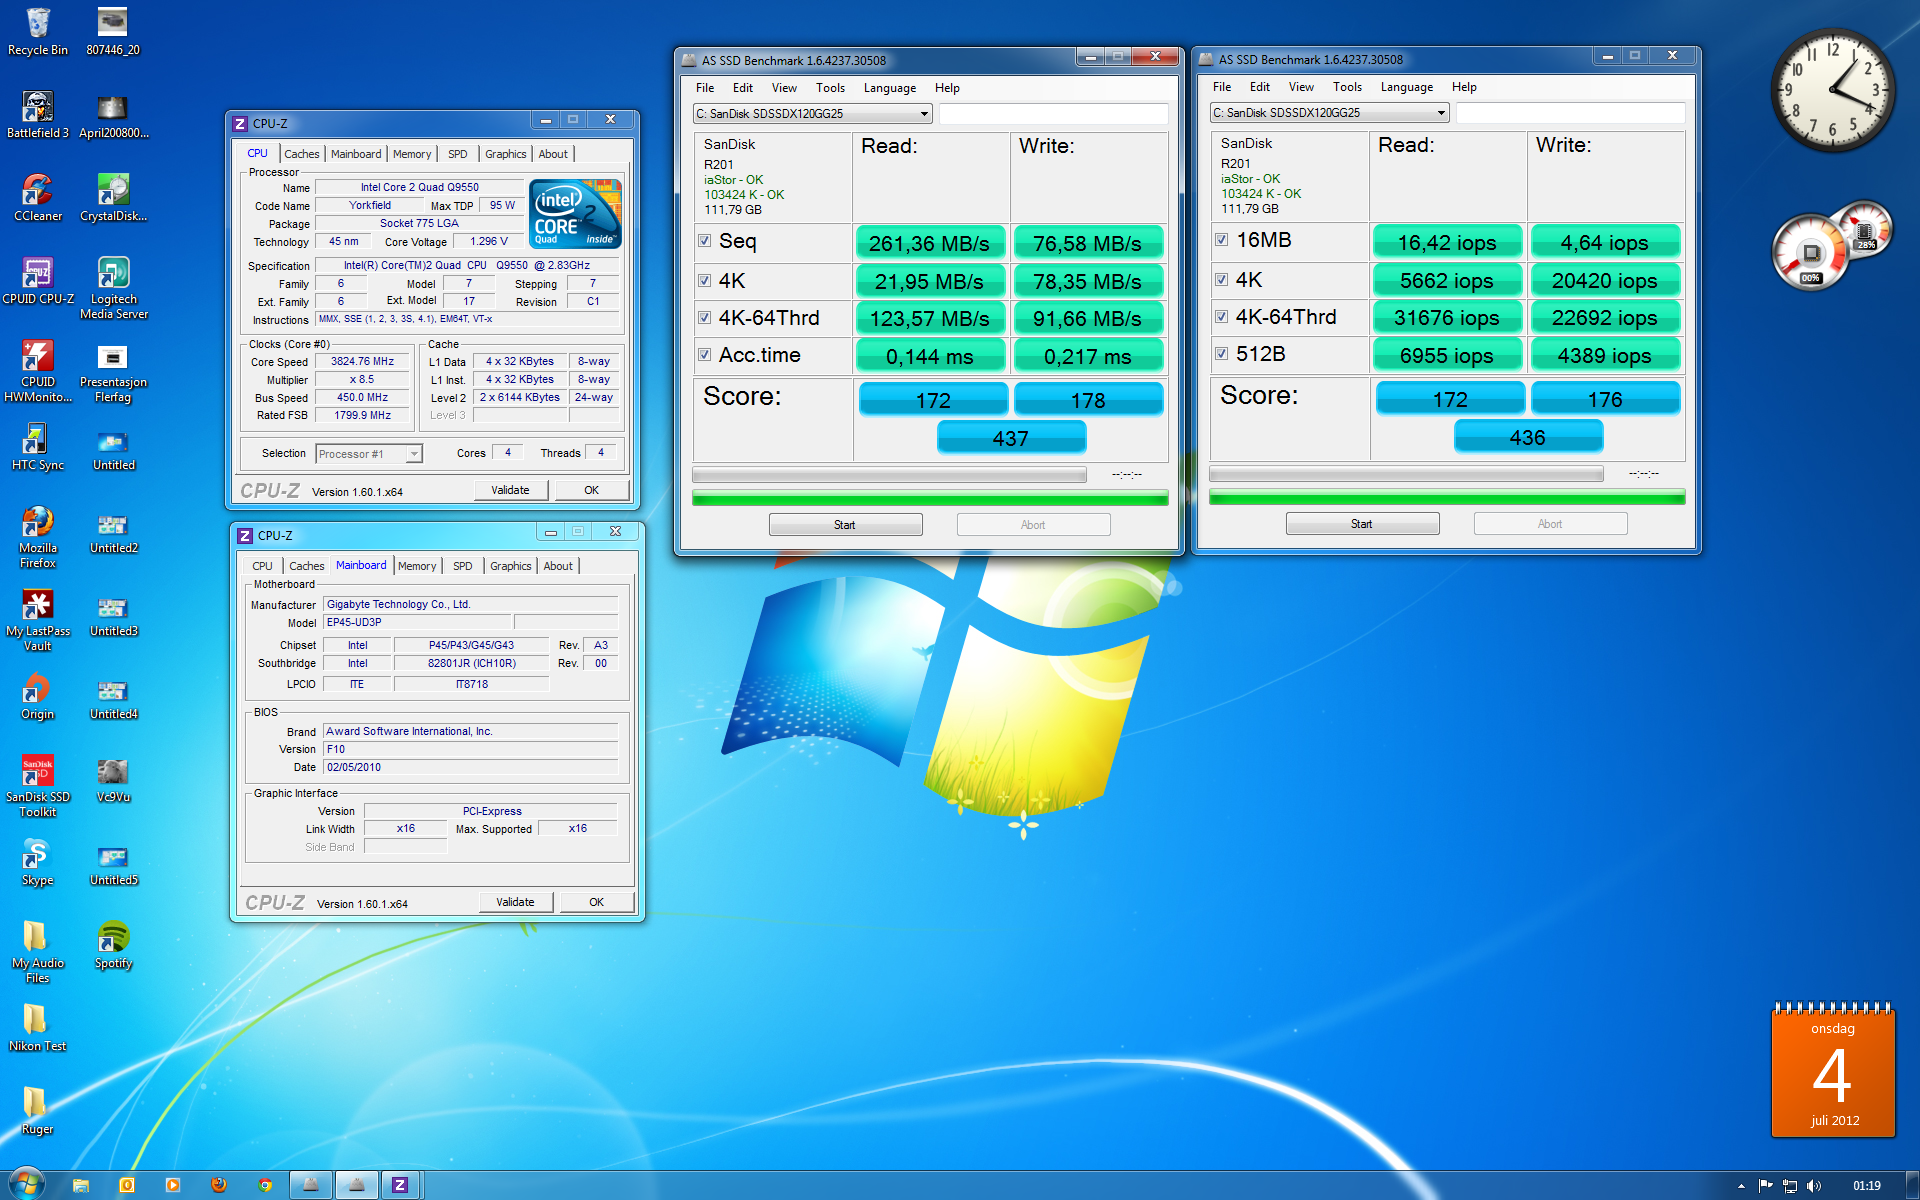1920x1200 pixels.
Task: Open drive dropdown in left AS SSD window
Action: (x=813, y=114)
